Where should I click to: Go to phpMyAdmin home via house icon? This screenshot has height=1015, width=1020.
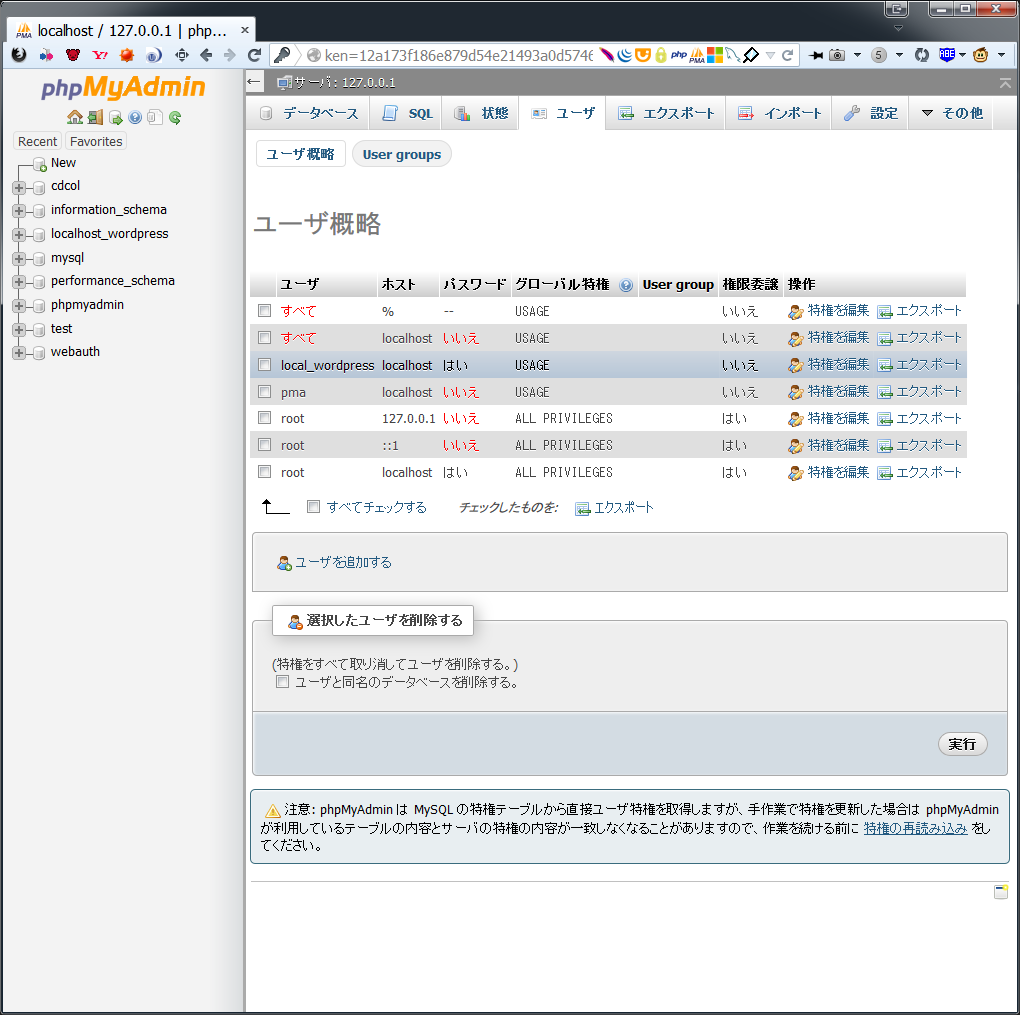(75, 117)
